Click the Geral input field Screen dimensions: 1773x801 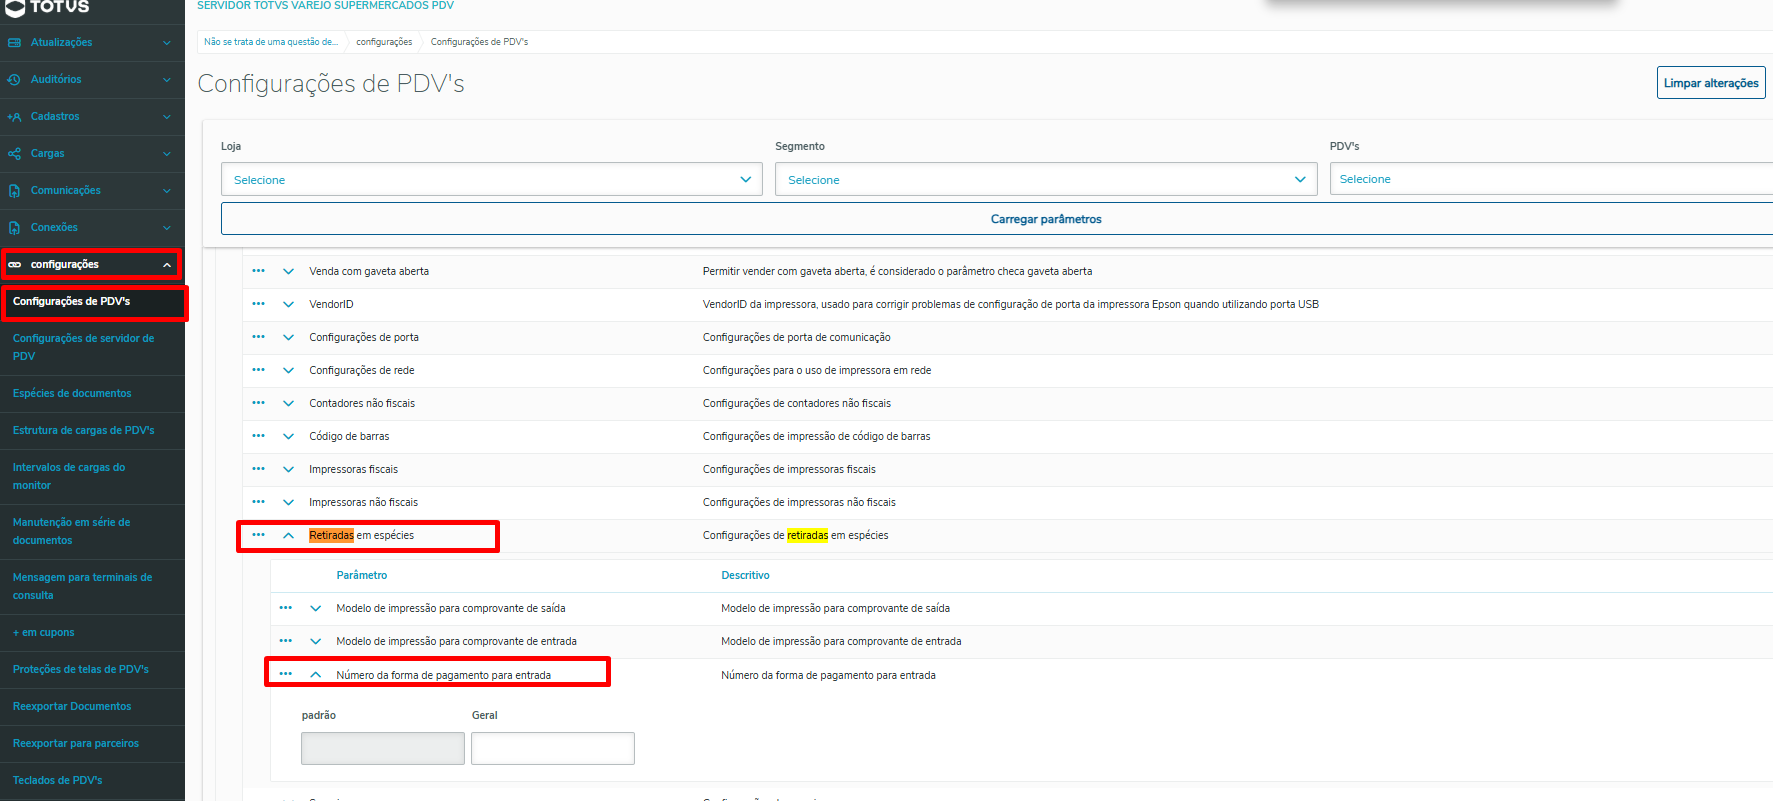click(x=553, y=748)
